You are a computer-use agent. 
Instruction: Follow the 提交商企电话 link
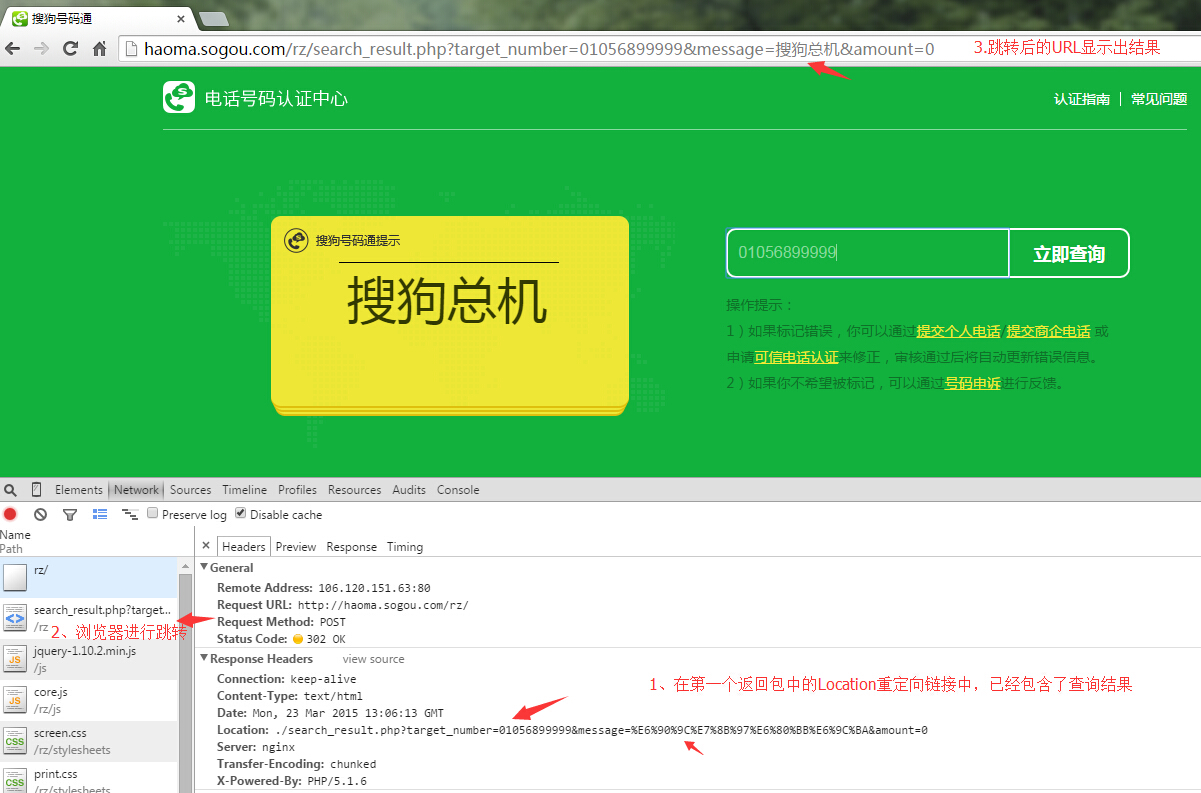click(x=1048, y=331)
